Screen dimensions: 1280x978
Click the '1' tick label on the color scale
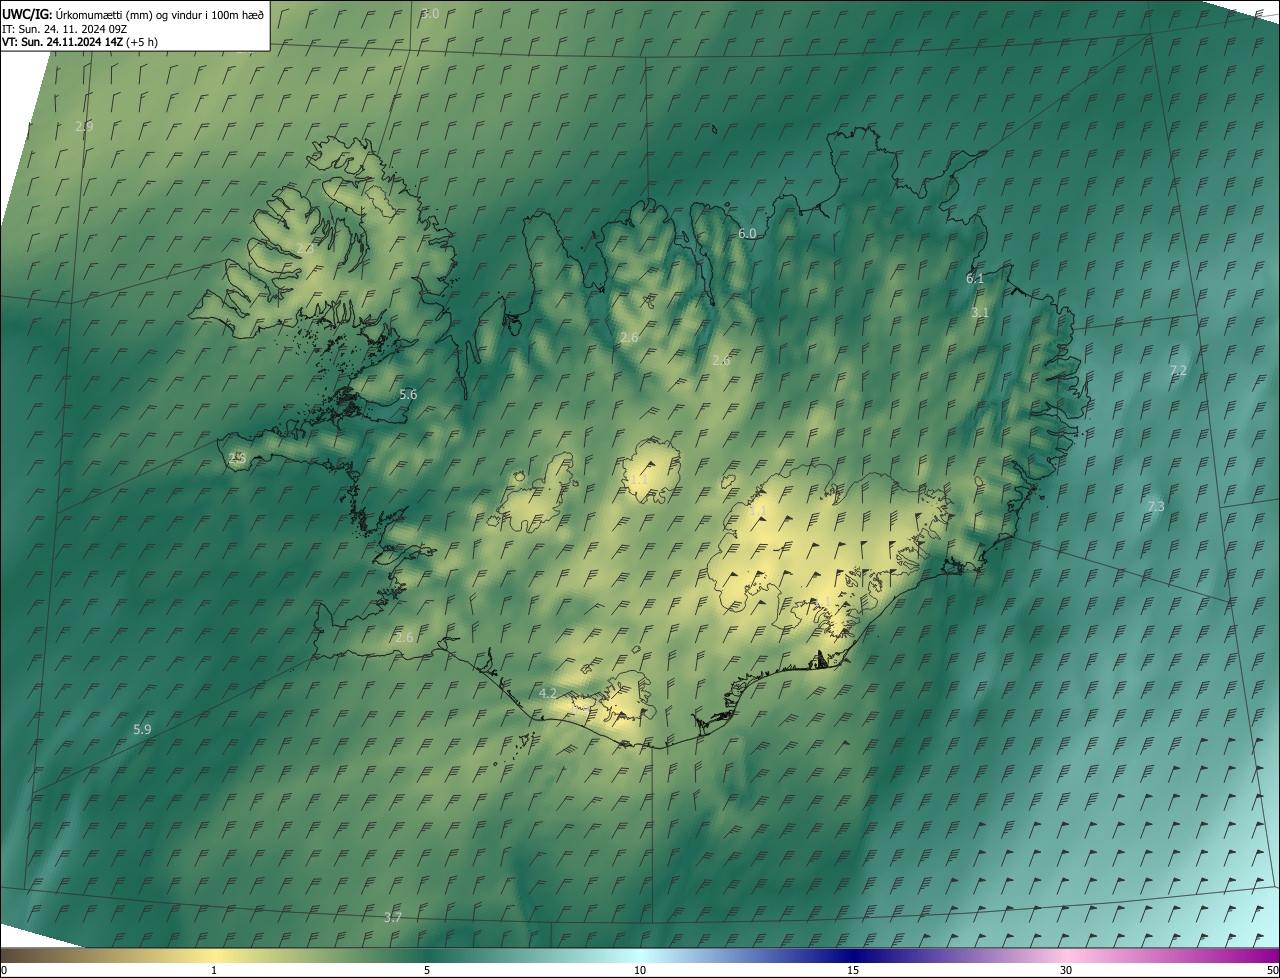[x=214, y=970]
